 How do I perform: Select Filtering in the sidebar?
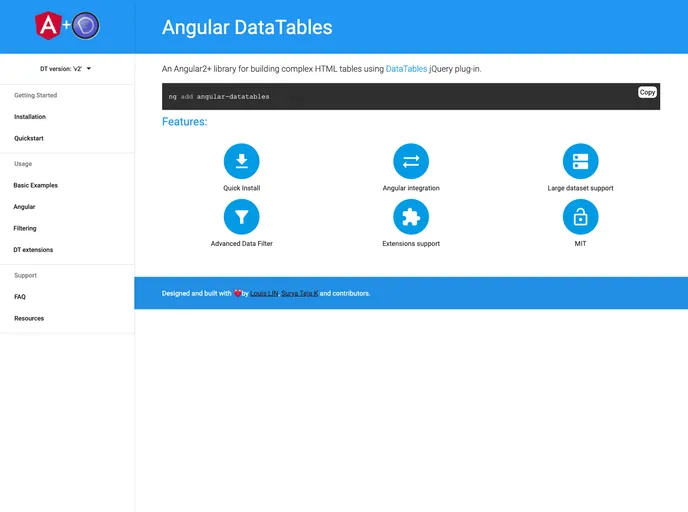click(25, 228)
